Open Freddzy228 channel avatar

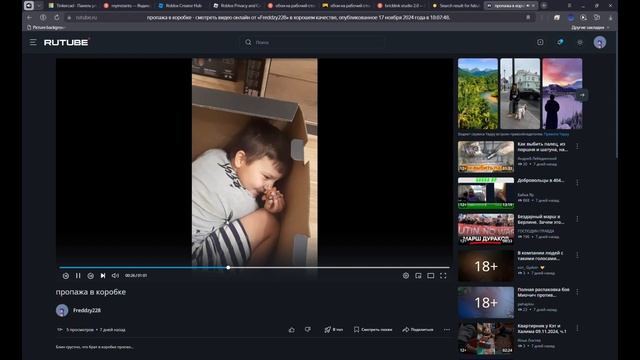tap(62, 310)
